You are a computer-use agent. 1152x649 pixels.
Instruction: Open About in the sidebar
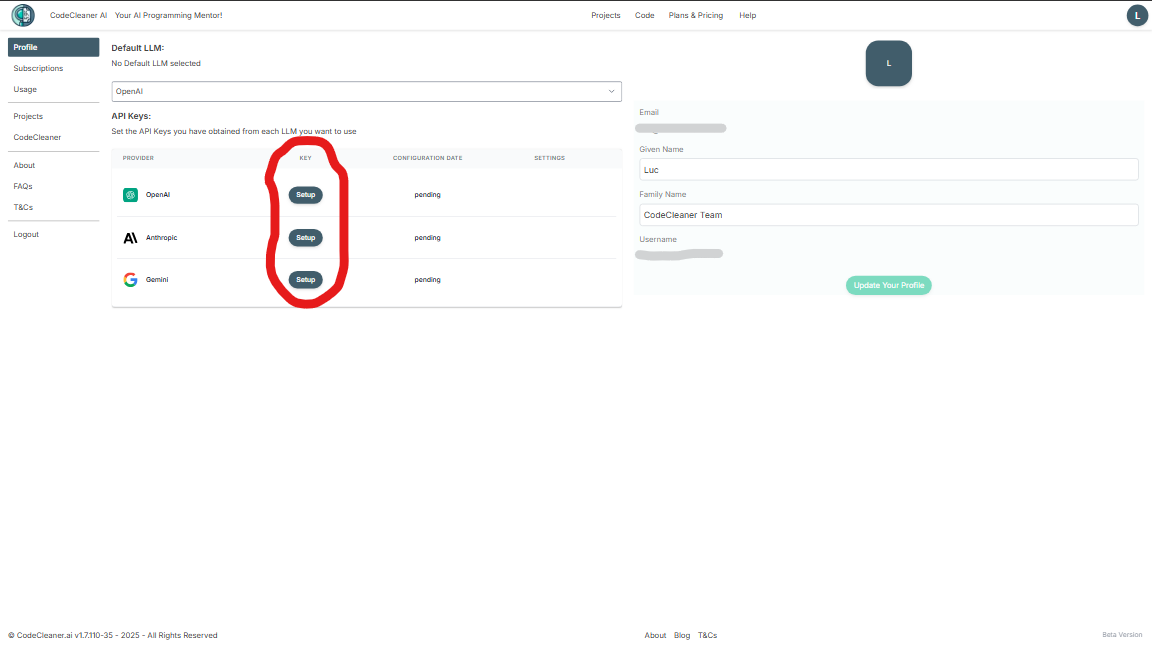tap(24, 165)
